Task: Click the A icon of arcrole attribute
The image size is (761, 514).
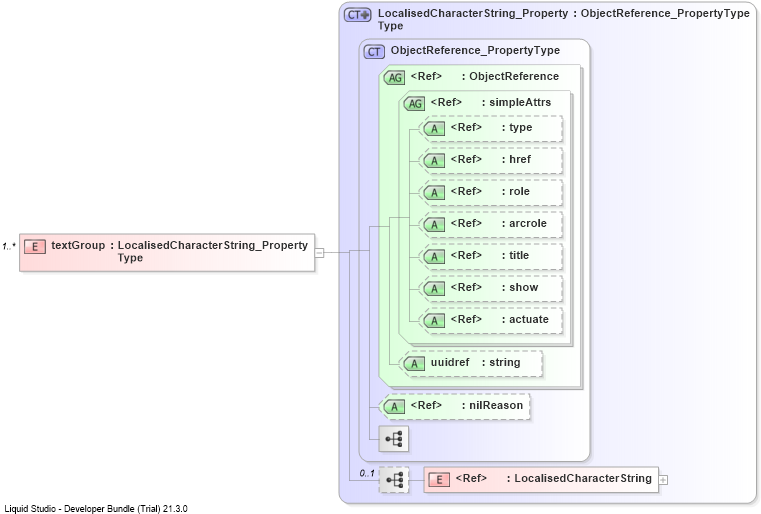Action: point(434,225)
